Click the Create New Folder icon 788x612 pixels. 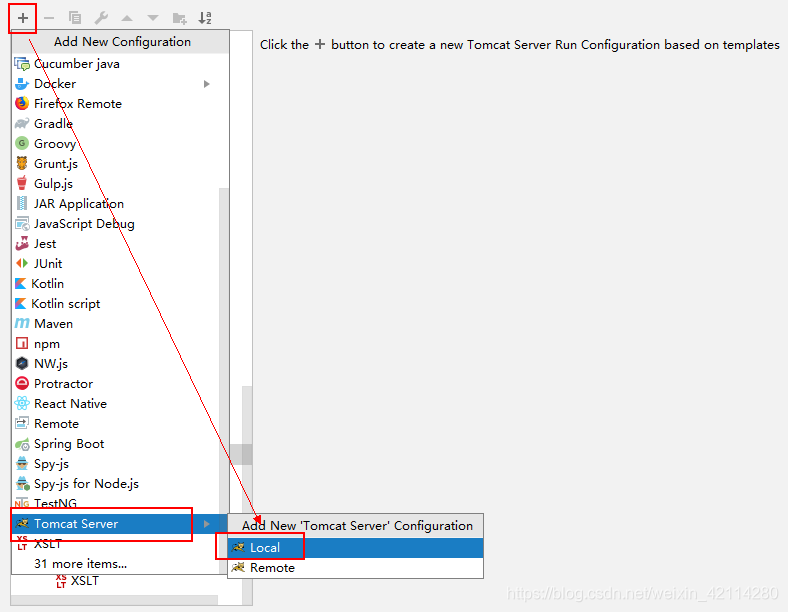(x=179, y=18)
